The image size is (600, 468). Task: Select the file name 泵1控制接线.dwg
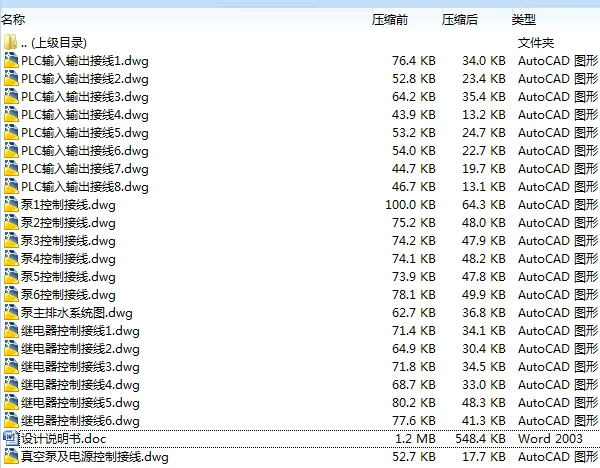[68, 205]
